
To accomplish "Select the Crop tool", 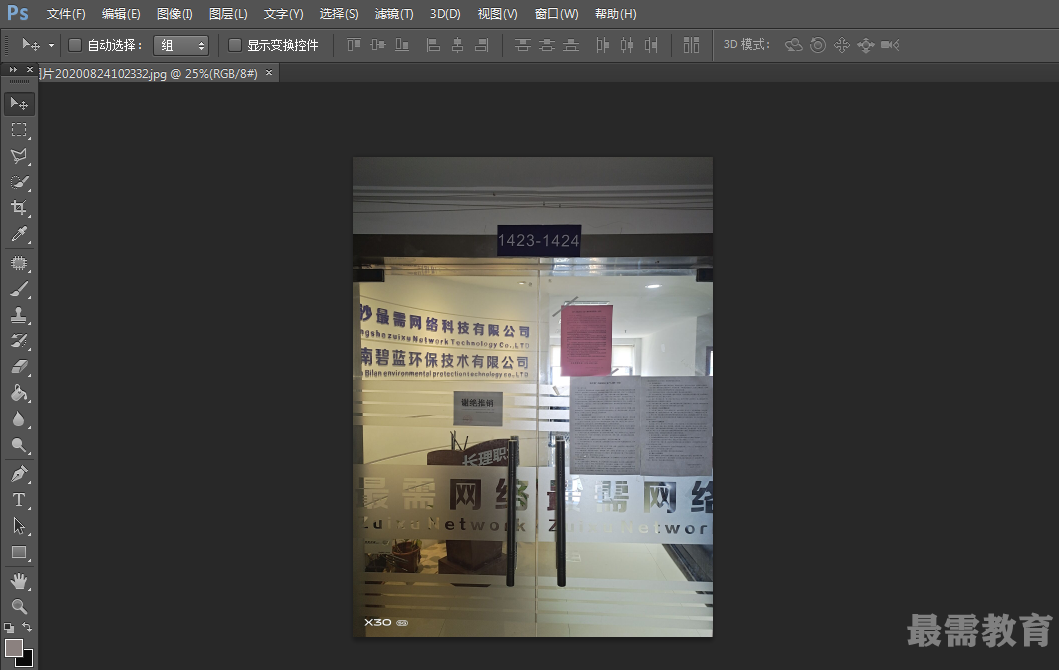I will tap(19, 208).
